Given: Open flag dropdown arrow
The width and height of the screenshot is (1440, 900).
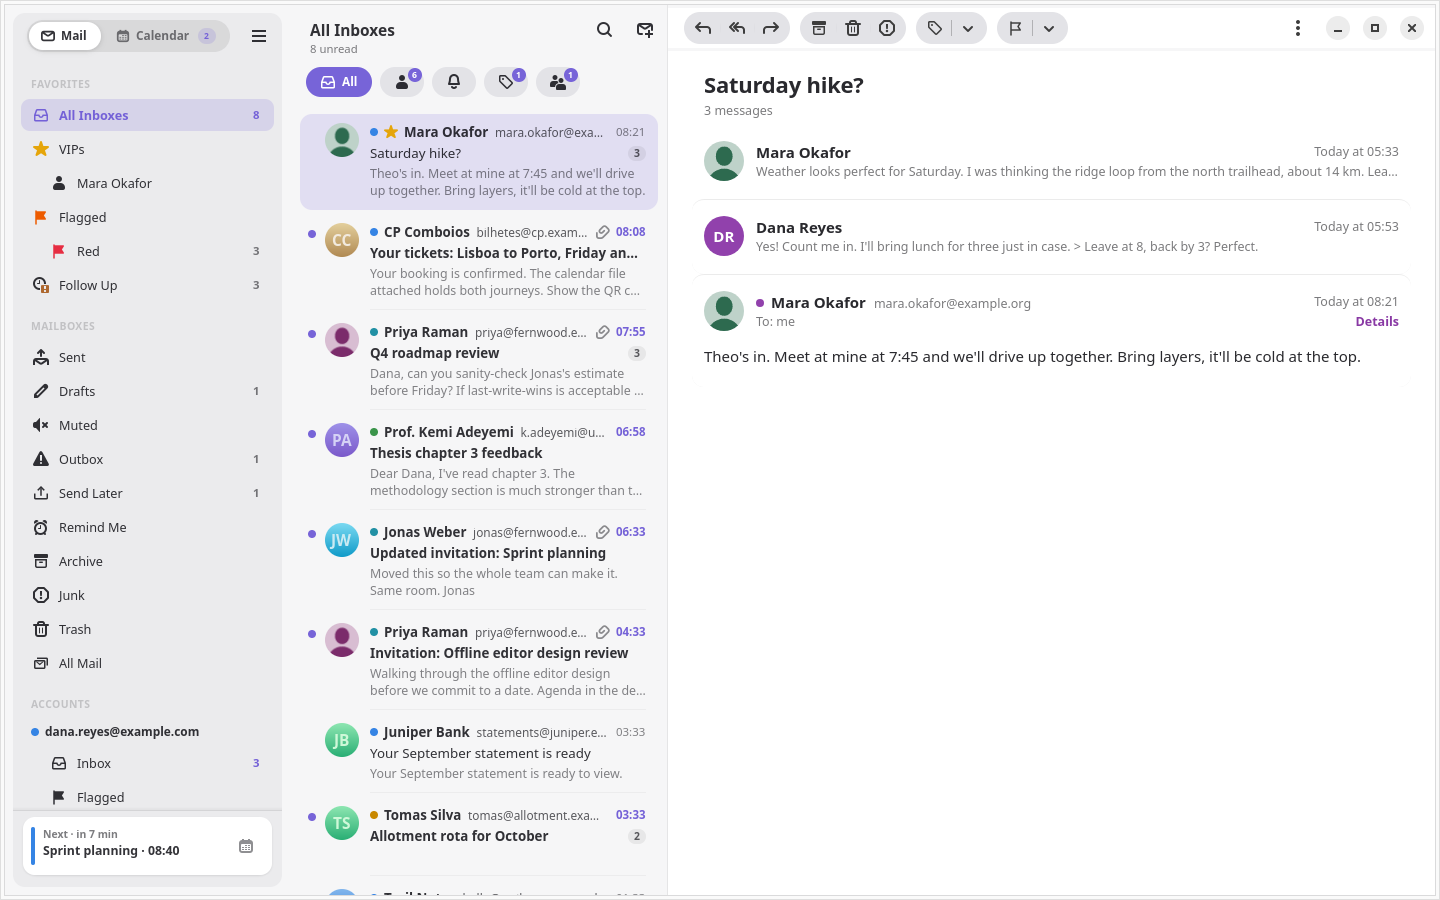Looking at the screenshot, I should tap(1049, 28).
